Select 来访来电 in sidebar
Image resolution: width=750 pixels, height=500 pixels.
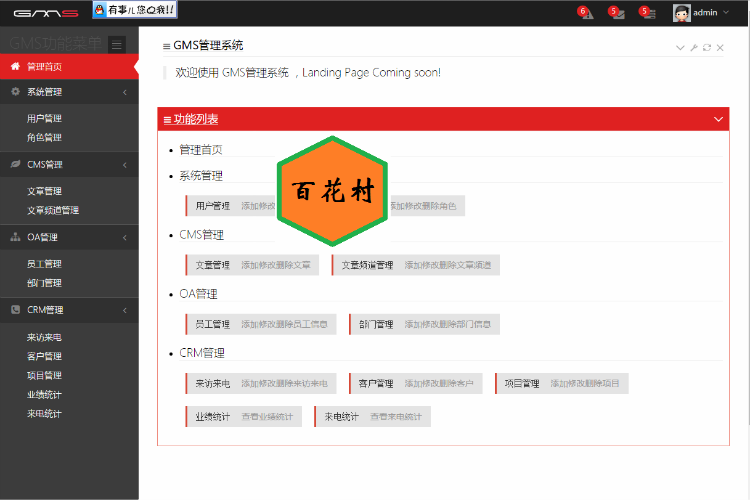tap(44, 337)
